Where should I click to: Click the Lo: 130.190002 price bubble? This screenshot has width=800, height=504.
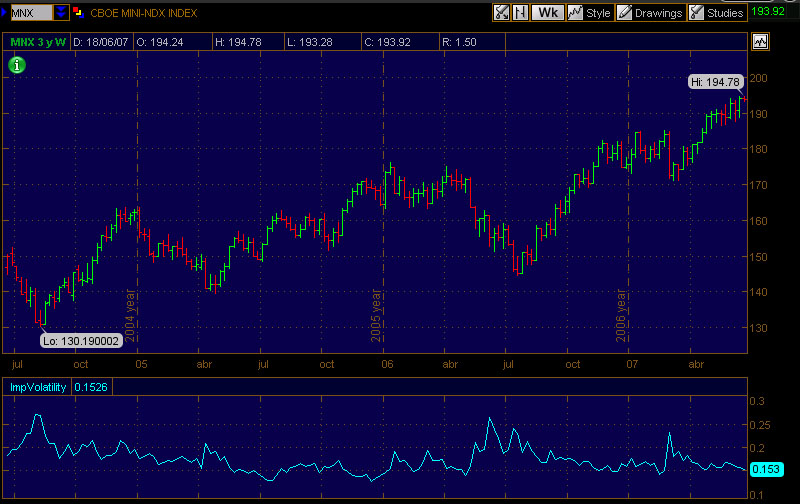point(80,341)
